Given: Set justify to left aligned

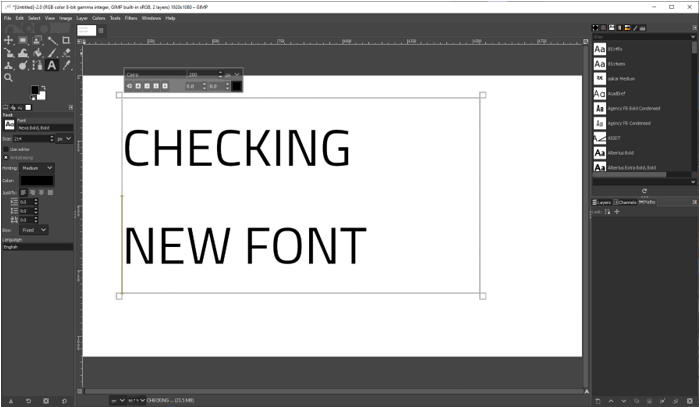Looking at the screenshot, I should (24, 192).
